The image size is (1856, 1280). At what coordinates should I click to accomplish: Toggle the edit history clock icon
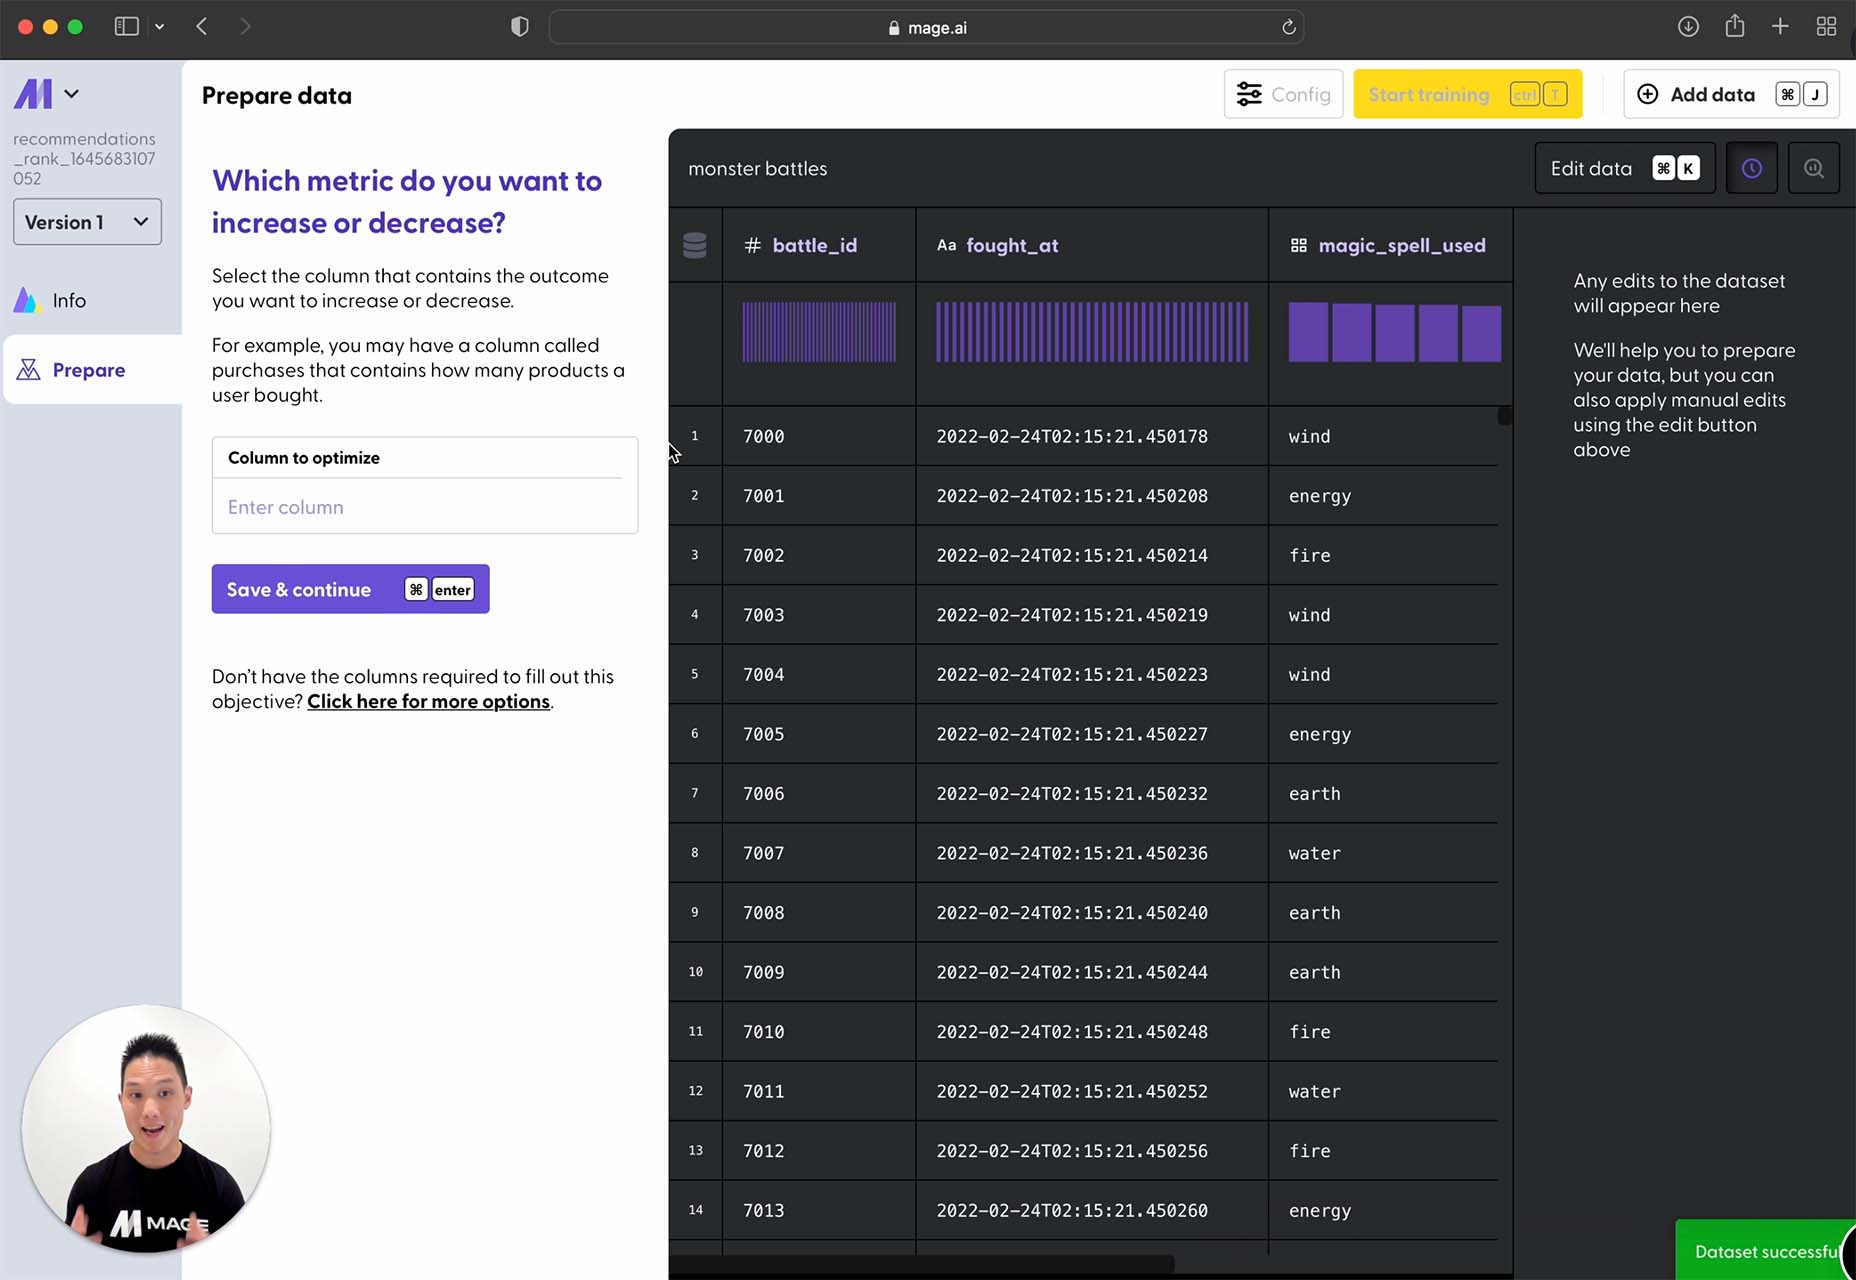click(x=1751, y=168)
